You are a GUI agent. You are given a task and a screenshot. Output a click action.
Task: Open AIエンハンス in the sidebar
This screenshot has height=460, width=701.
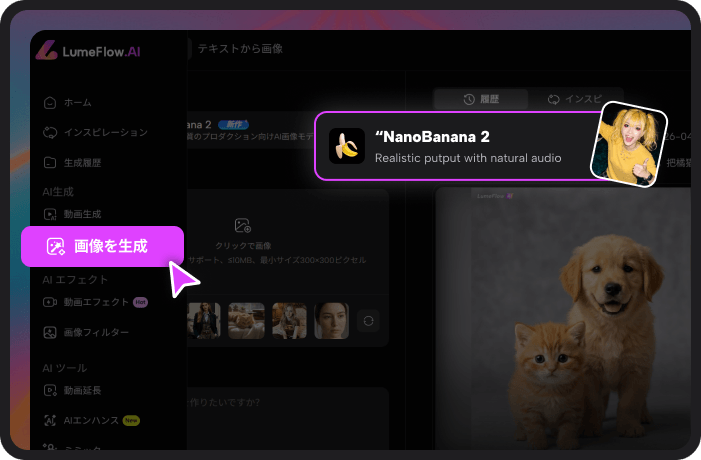91,420
